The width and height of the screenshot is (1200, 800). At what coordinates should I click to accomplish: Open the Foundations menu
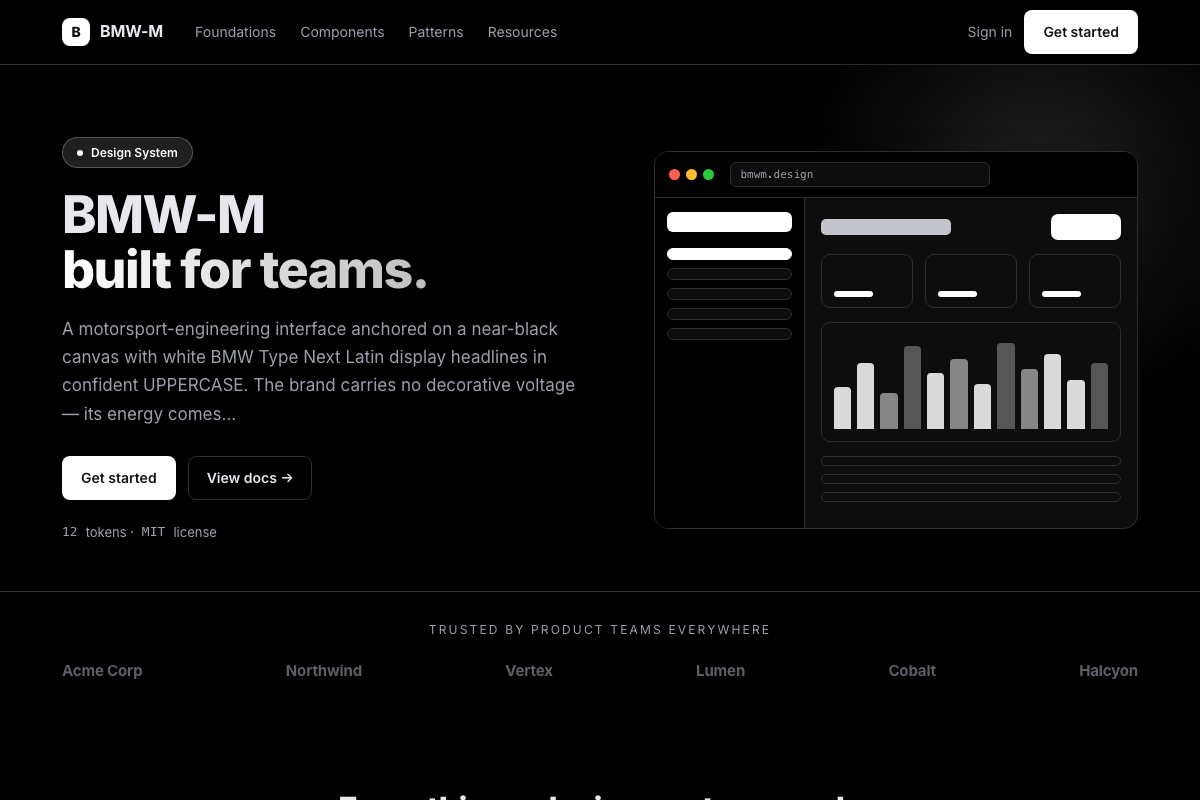[x=235, y=32]
